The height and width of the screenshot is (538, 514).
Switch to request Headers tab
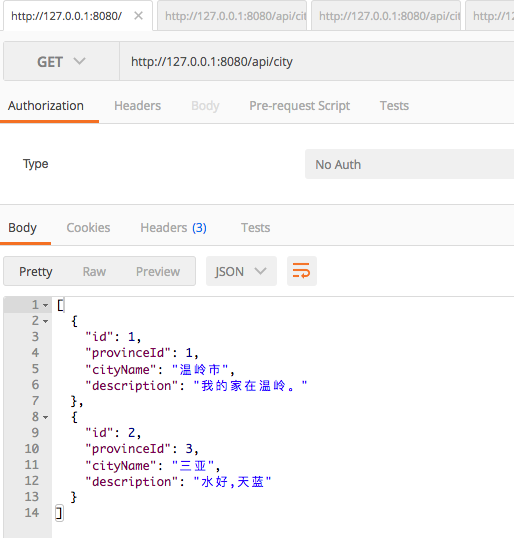(x=137, y=106)
